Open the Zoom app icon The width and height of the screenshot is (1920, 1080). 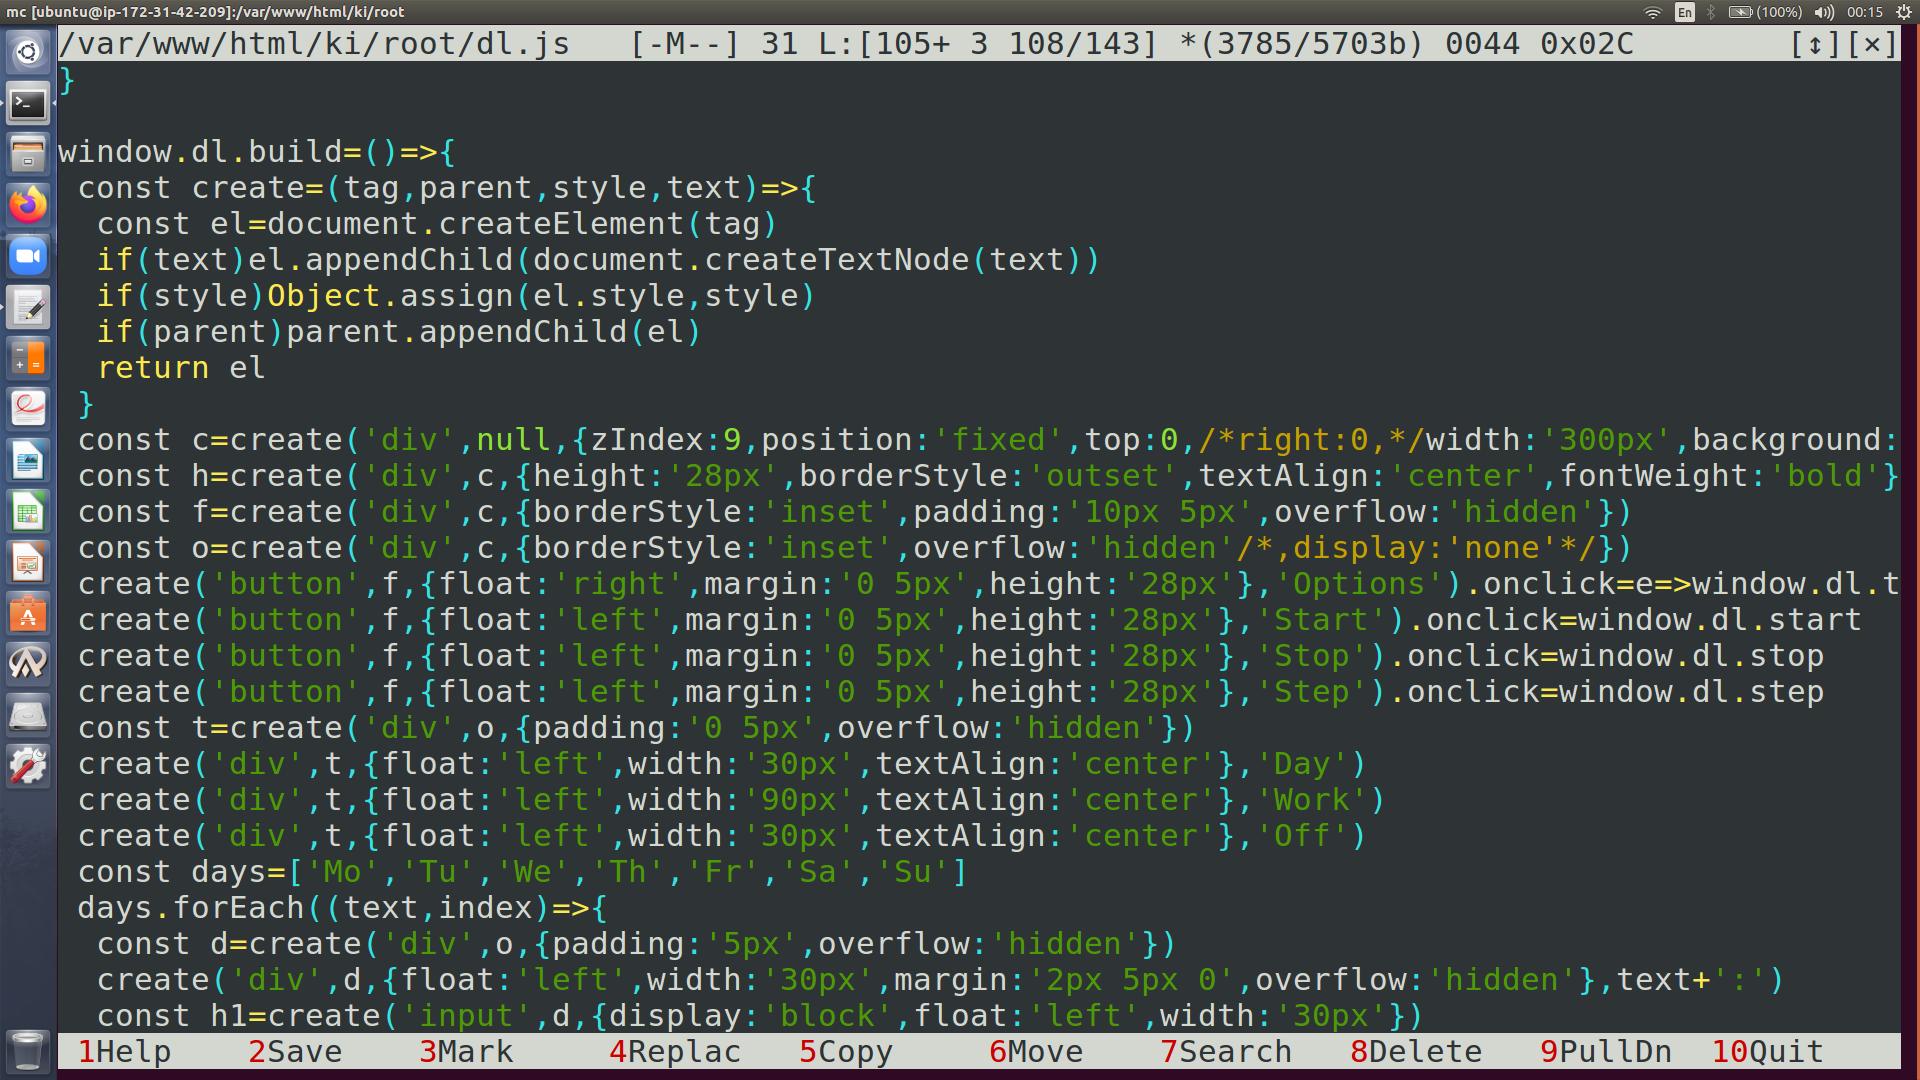click(28, 256)
